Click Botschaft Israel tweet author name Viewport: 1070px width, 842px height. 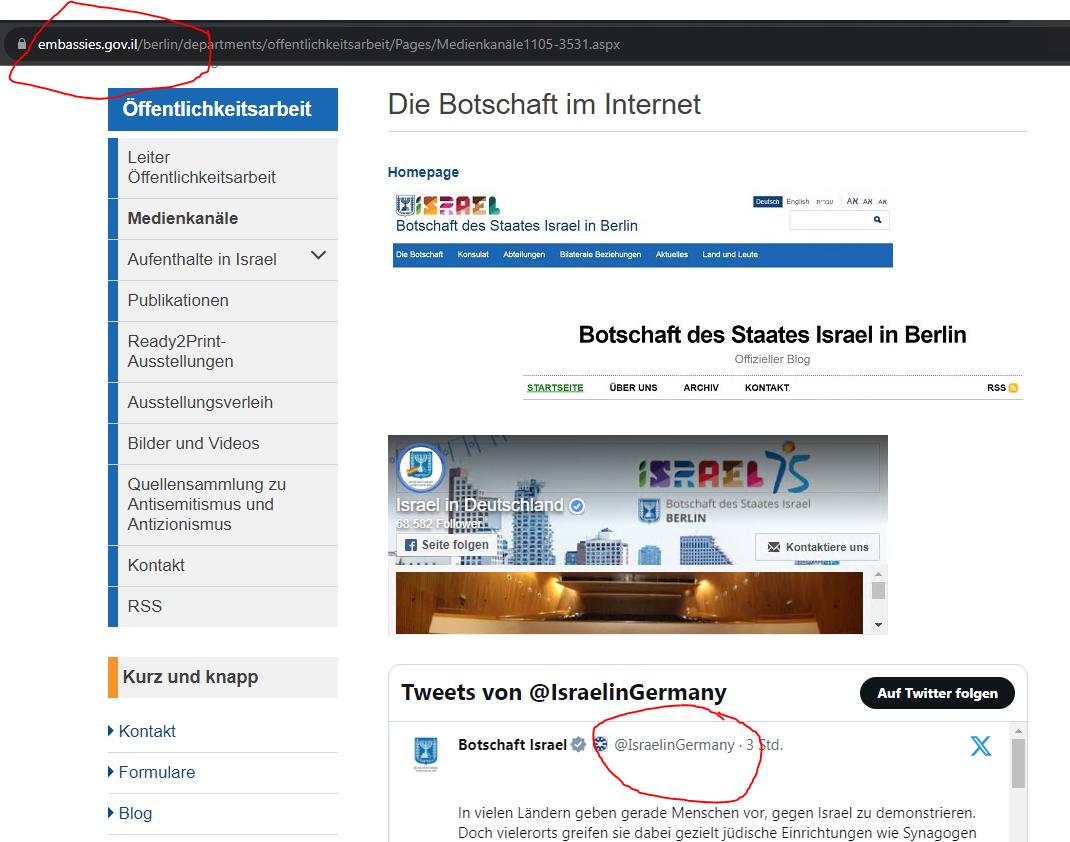pyautogui.click(x=512, y=745)
